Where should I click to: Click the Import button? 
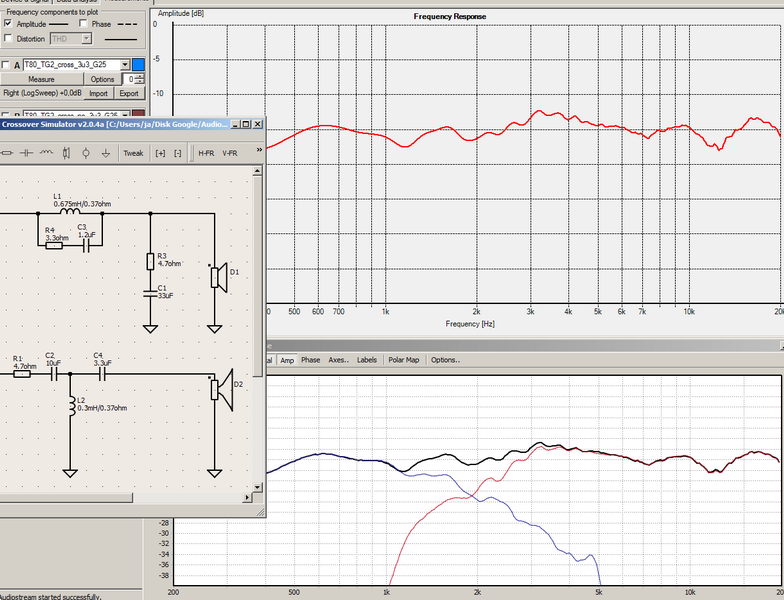tap(98, 93)
